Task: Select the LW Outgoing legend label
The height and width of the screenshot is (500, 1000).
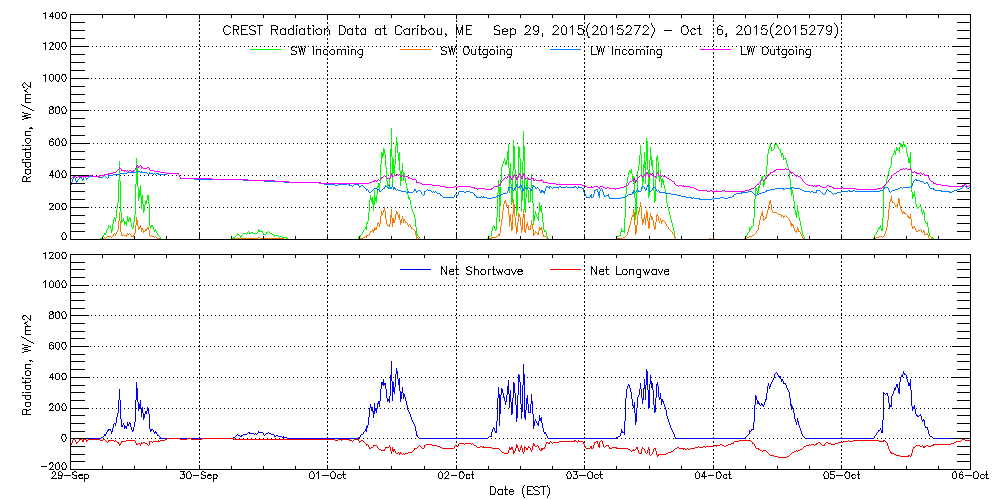Action: click(x=775, y=52)
